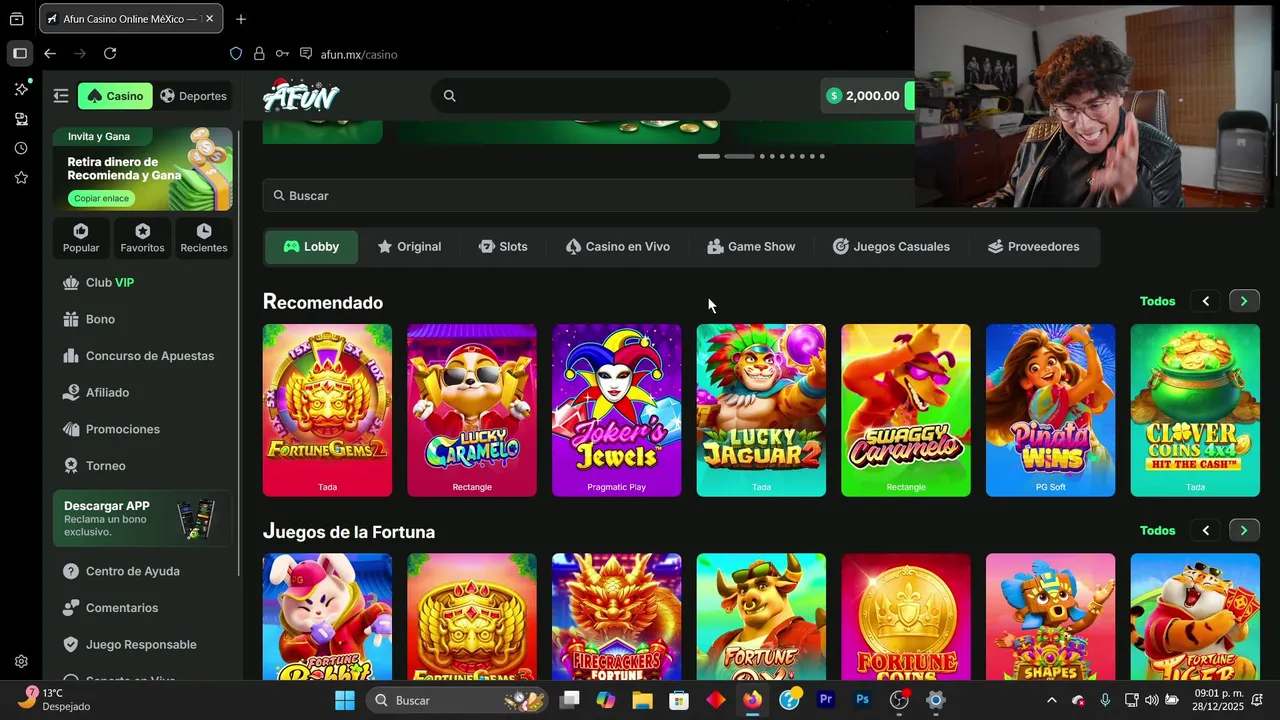Click the Copiar enlace button
The image size is (1280, 720).
[101, 198]
